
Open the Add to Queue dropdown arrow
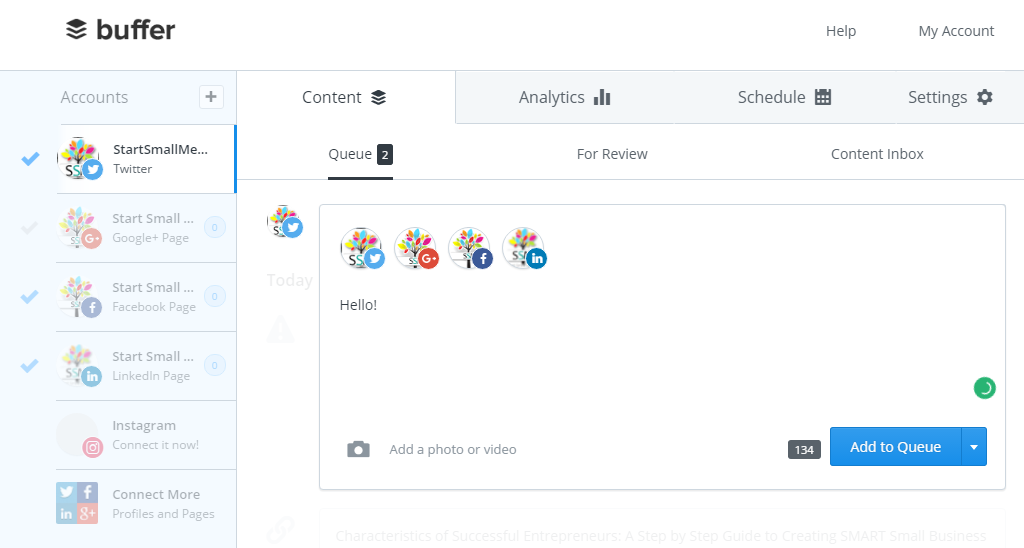tap(974, 447)
